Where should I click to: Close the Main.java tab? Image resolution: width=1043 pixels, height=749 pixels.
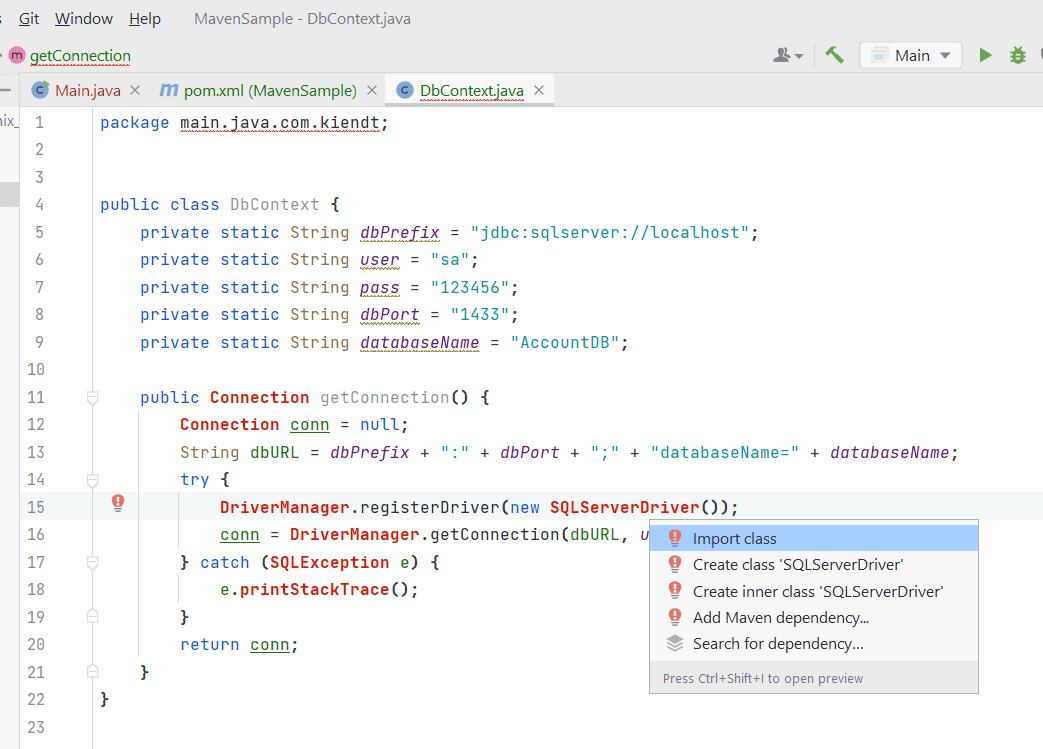(x=136, y=90)
